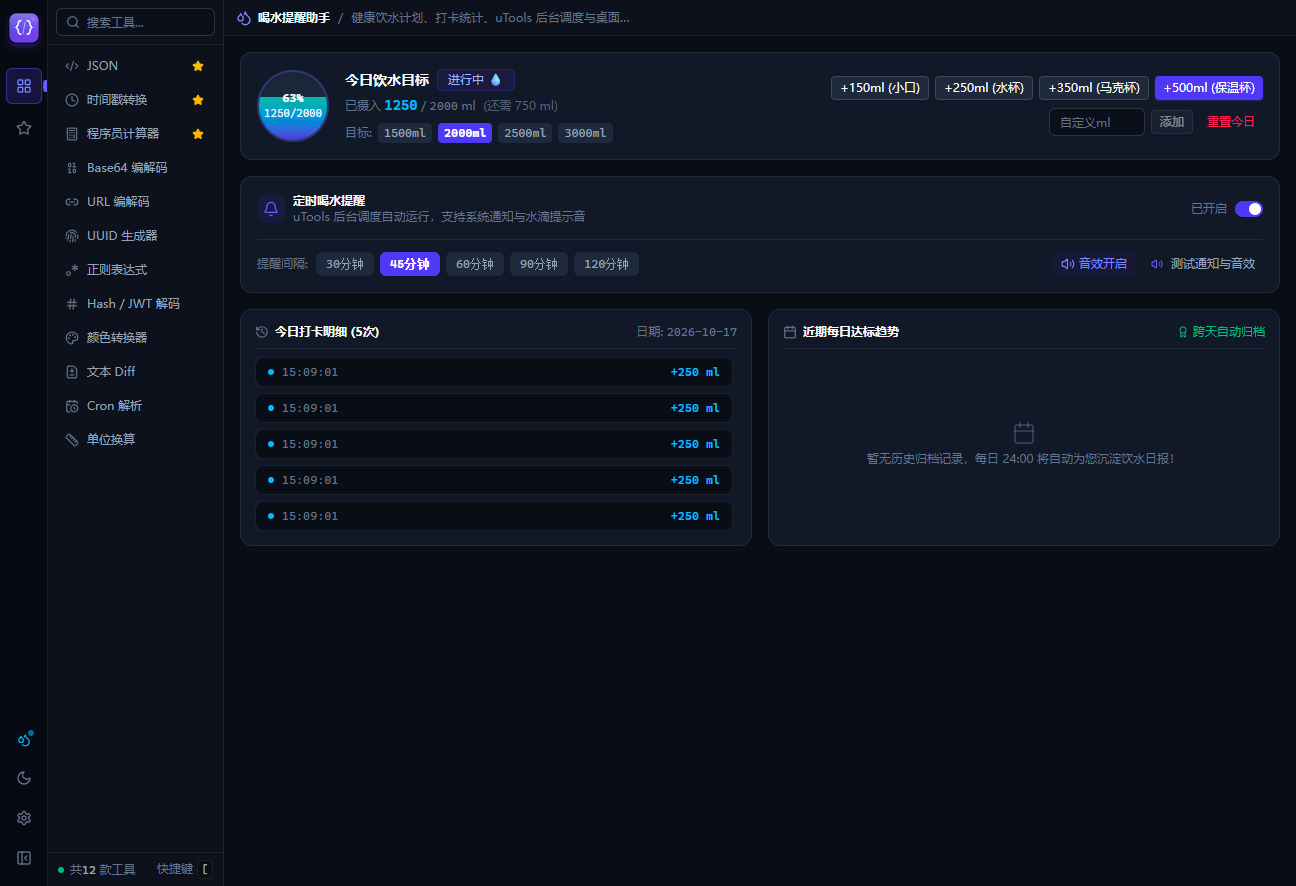Run 测试通知与音效
The width and height of the screenshot is (1296, 886).
[1203, 264]
